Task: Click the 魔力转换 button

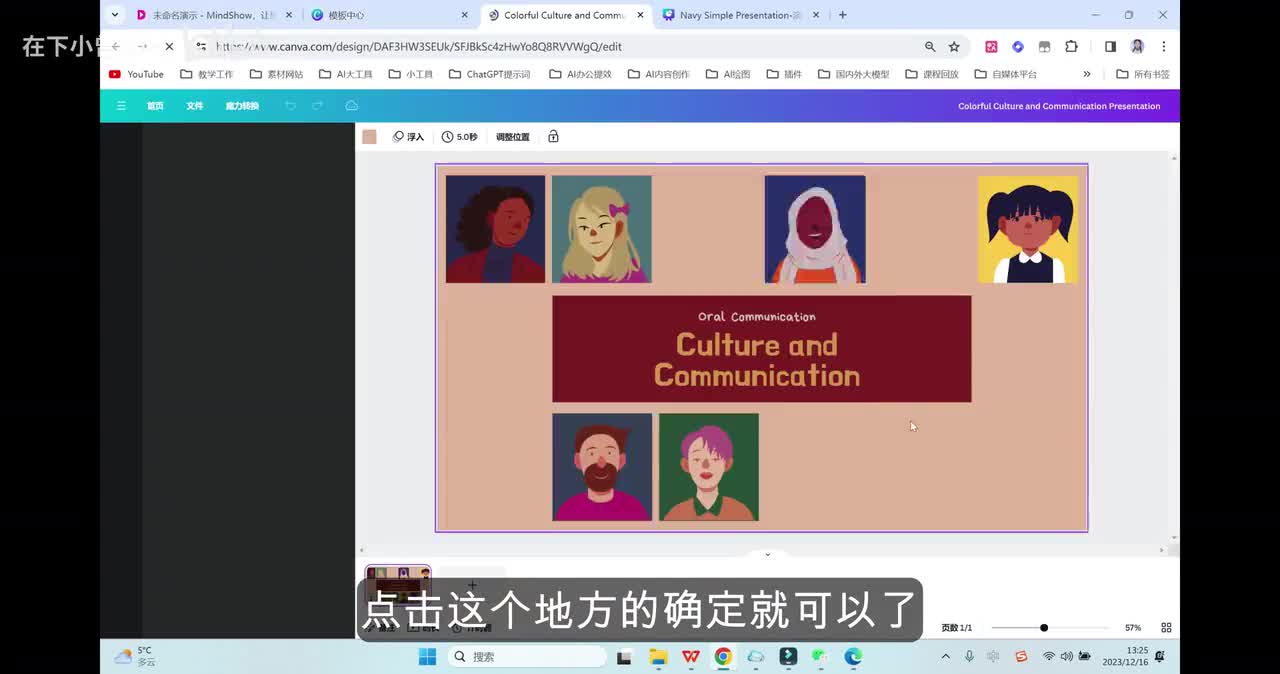Action: [x=242, y=106]
